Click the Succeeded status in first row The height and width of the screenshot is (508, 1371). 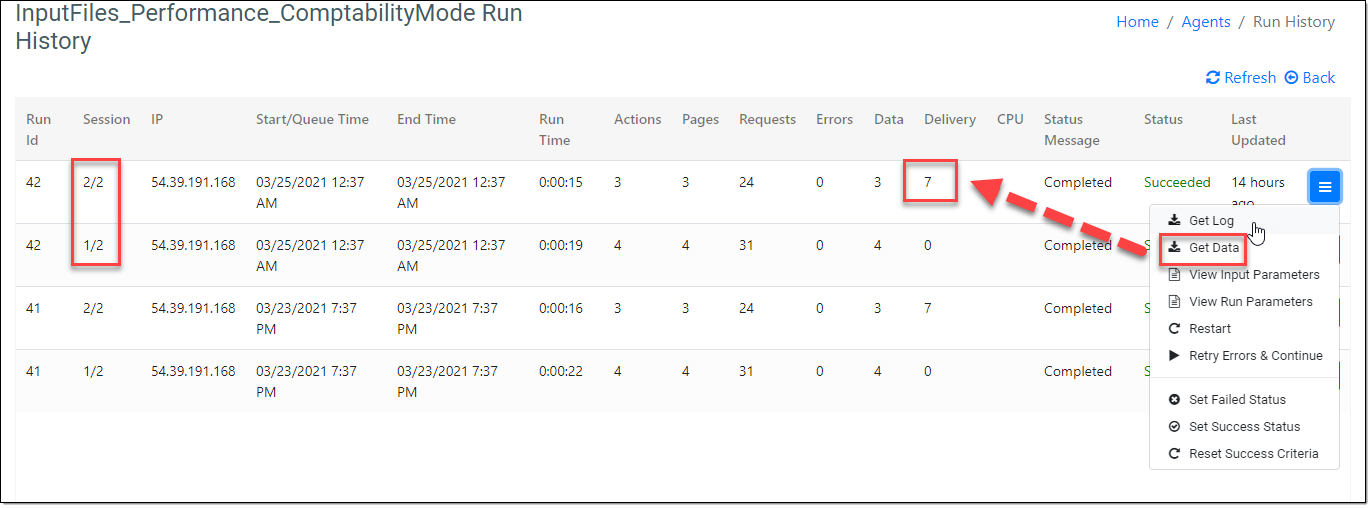1177,183
